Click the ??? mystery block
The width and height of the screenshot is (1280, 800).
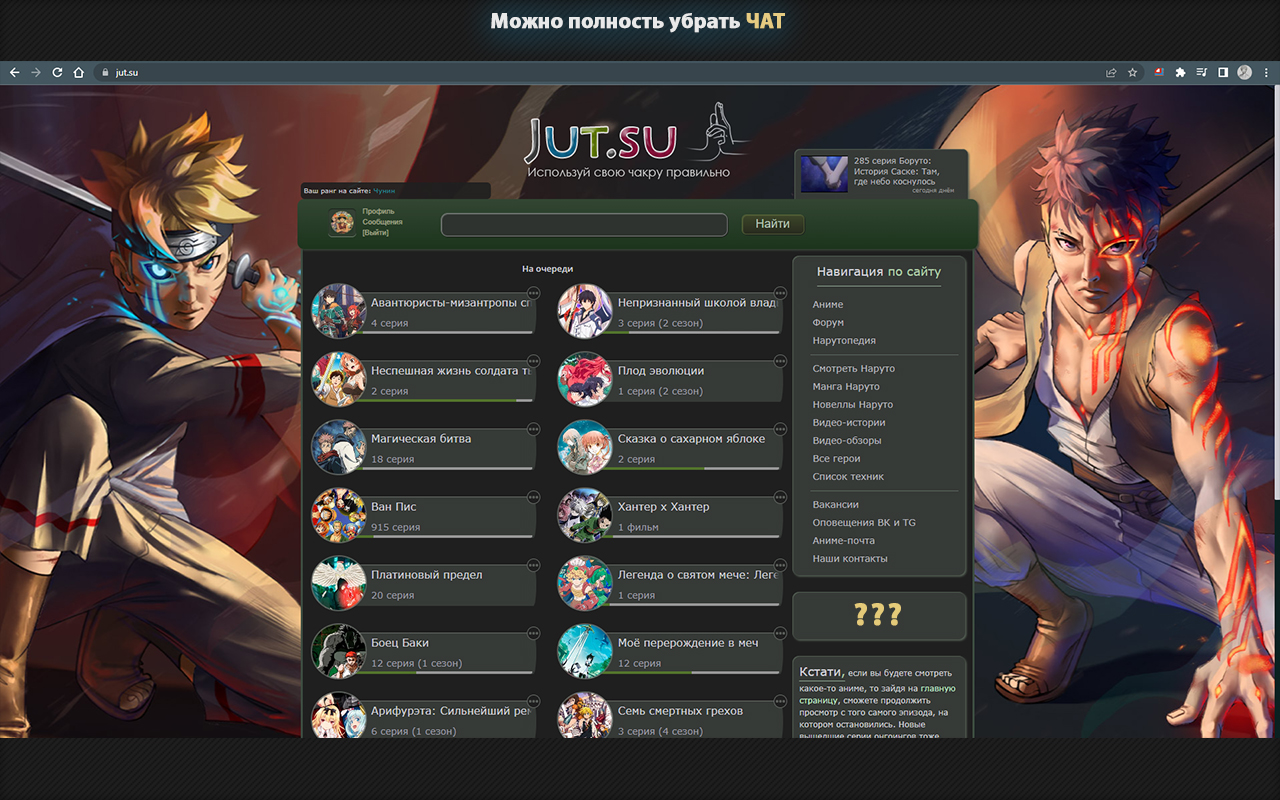(879, 615)
